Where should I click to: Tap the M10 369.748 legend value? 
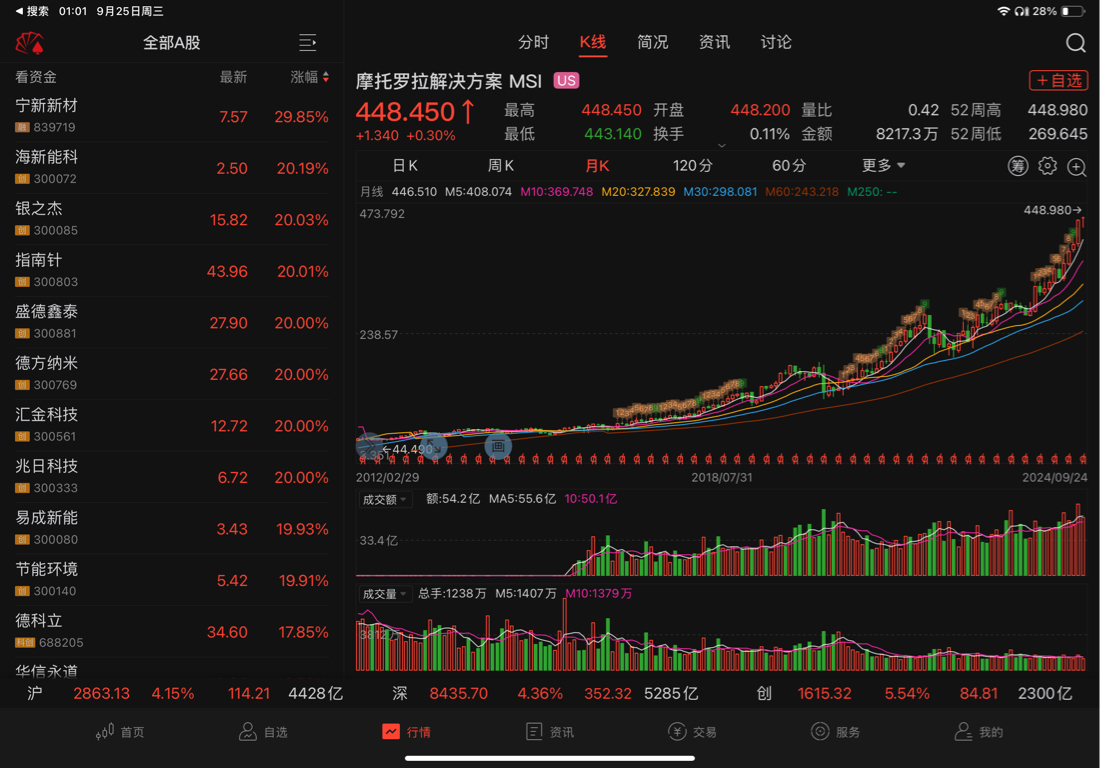point(556,191)
